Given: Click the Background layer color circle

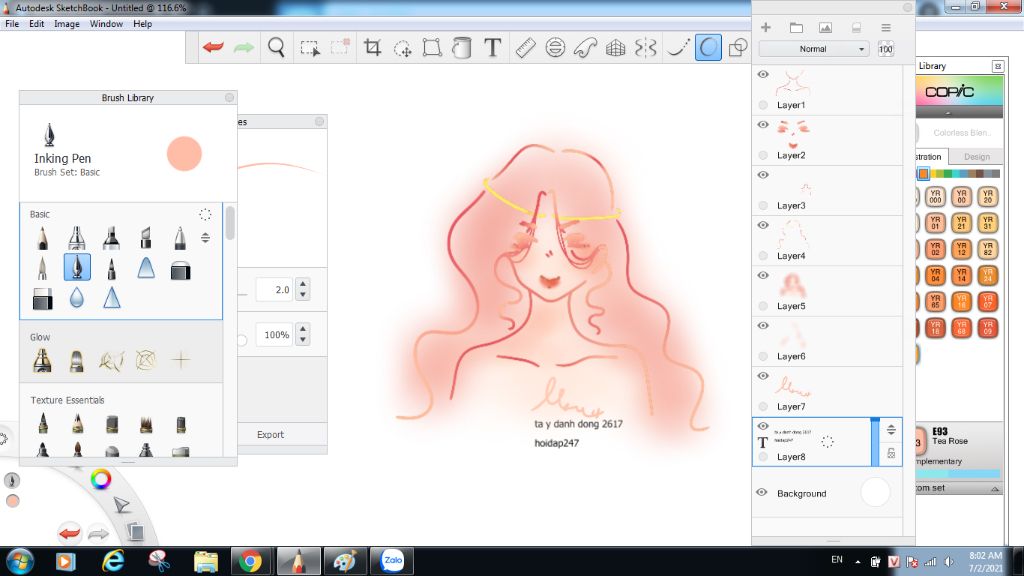Looking at the screenshot, I should coord(875,492).
